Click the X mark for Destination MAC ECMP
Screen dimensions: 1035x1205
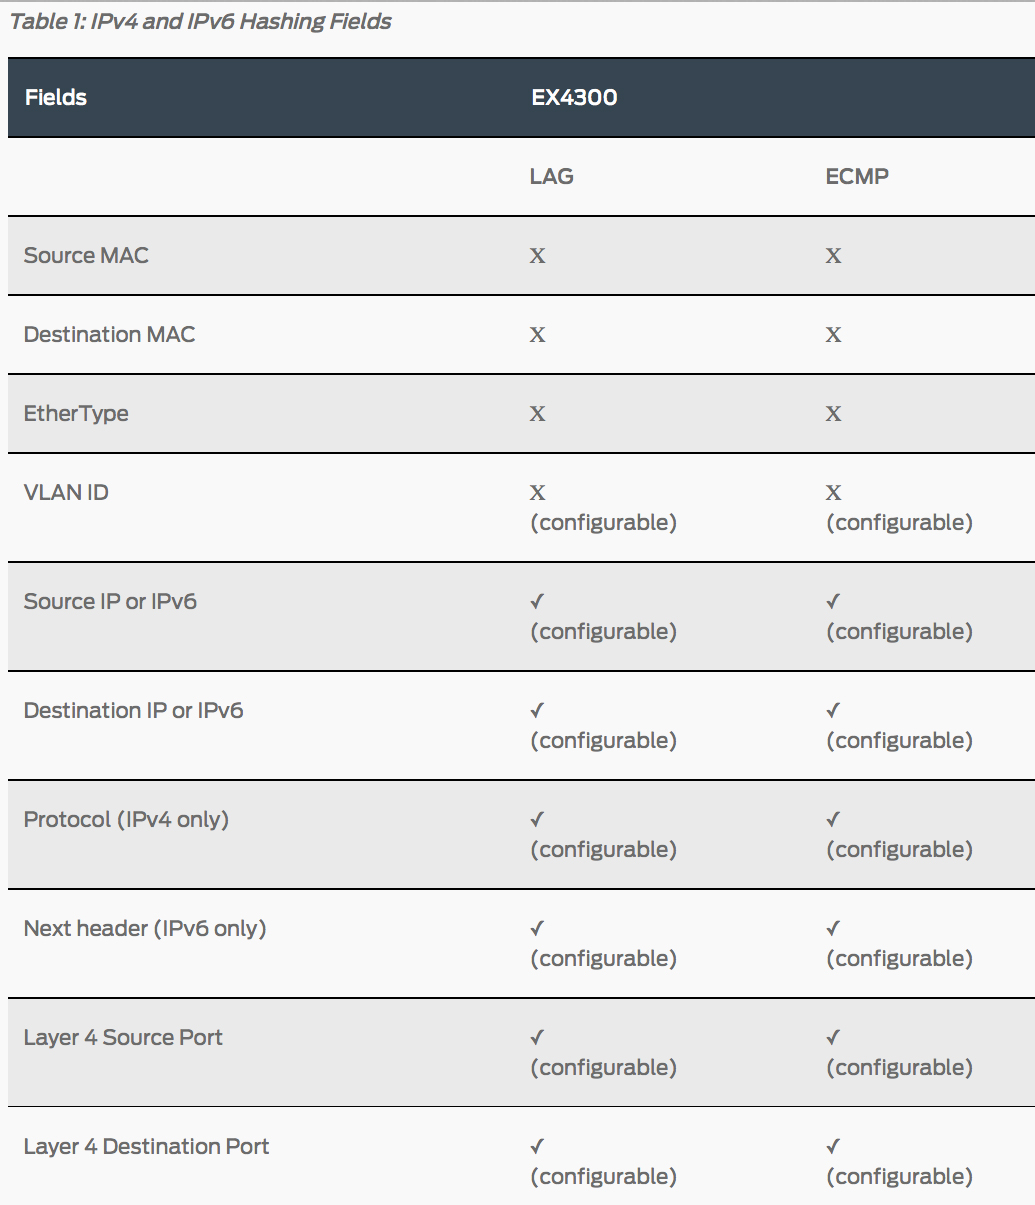(x=834, y=335)
